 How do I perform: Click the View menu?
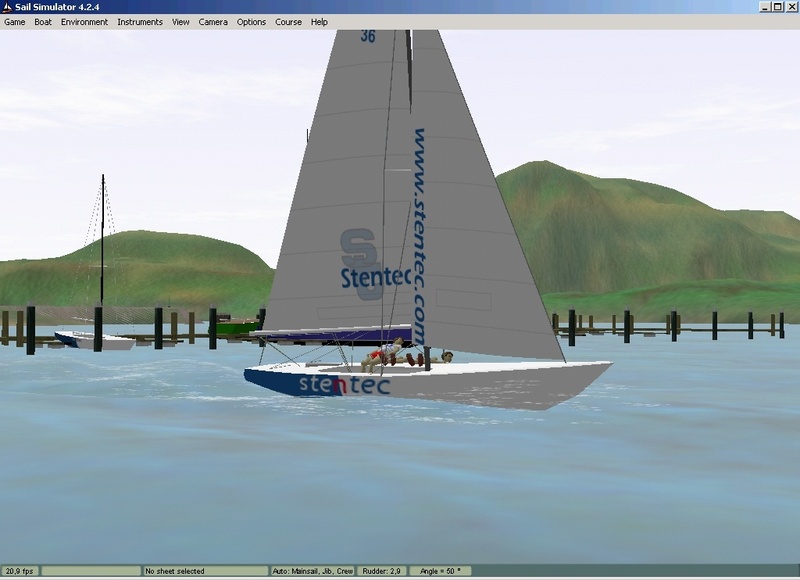pos(180,22)
